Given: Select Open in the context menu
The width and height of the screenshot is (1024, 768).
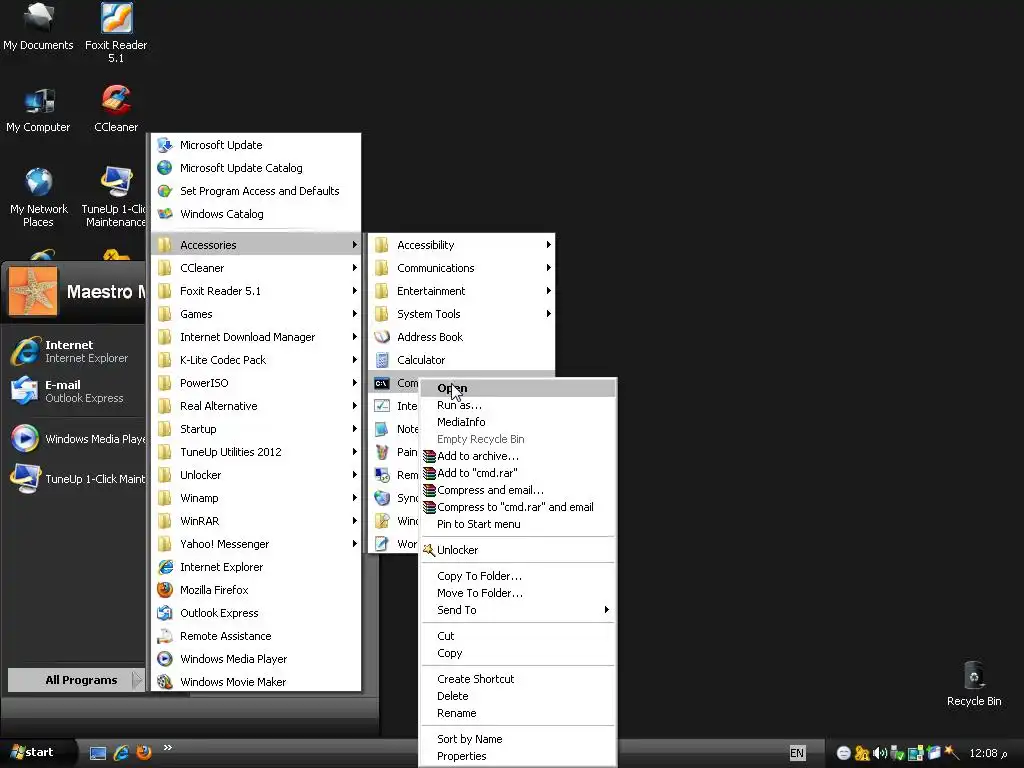Looking at the screenshot, I should (x=517, y=388).
